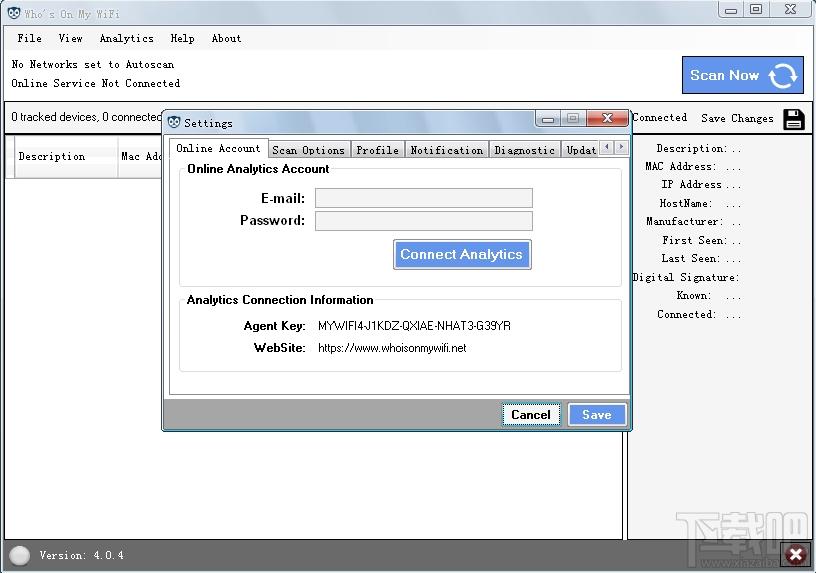Click the Connect Analytics button
816x573 pixels.
[462, 254]
